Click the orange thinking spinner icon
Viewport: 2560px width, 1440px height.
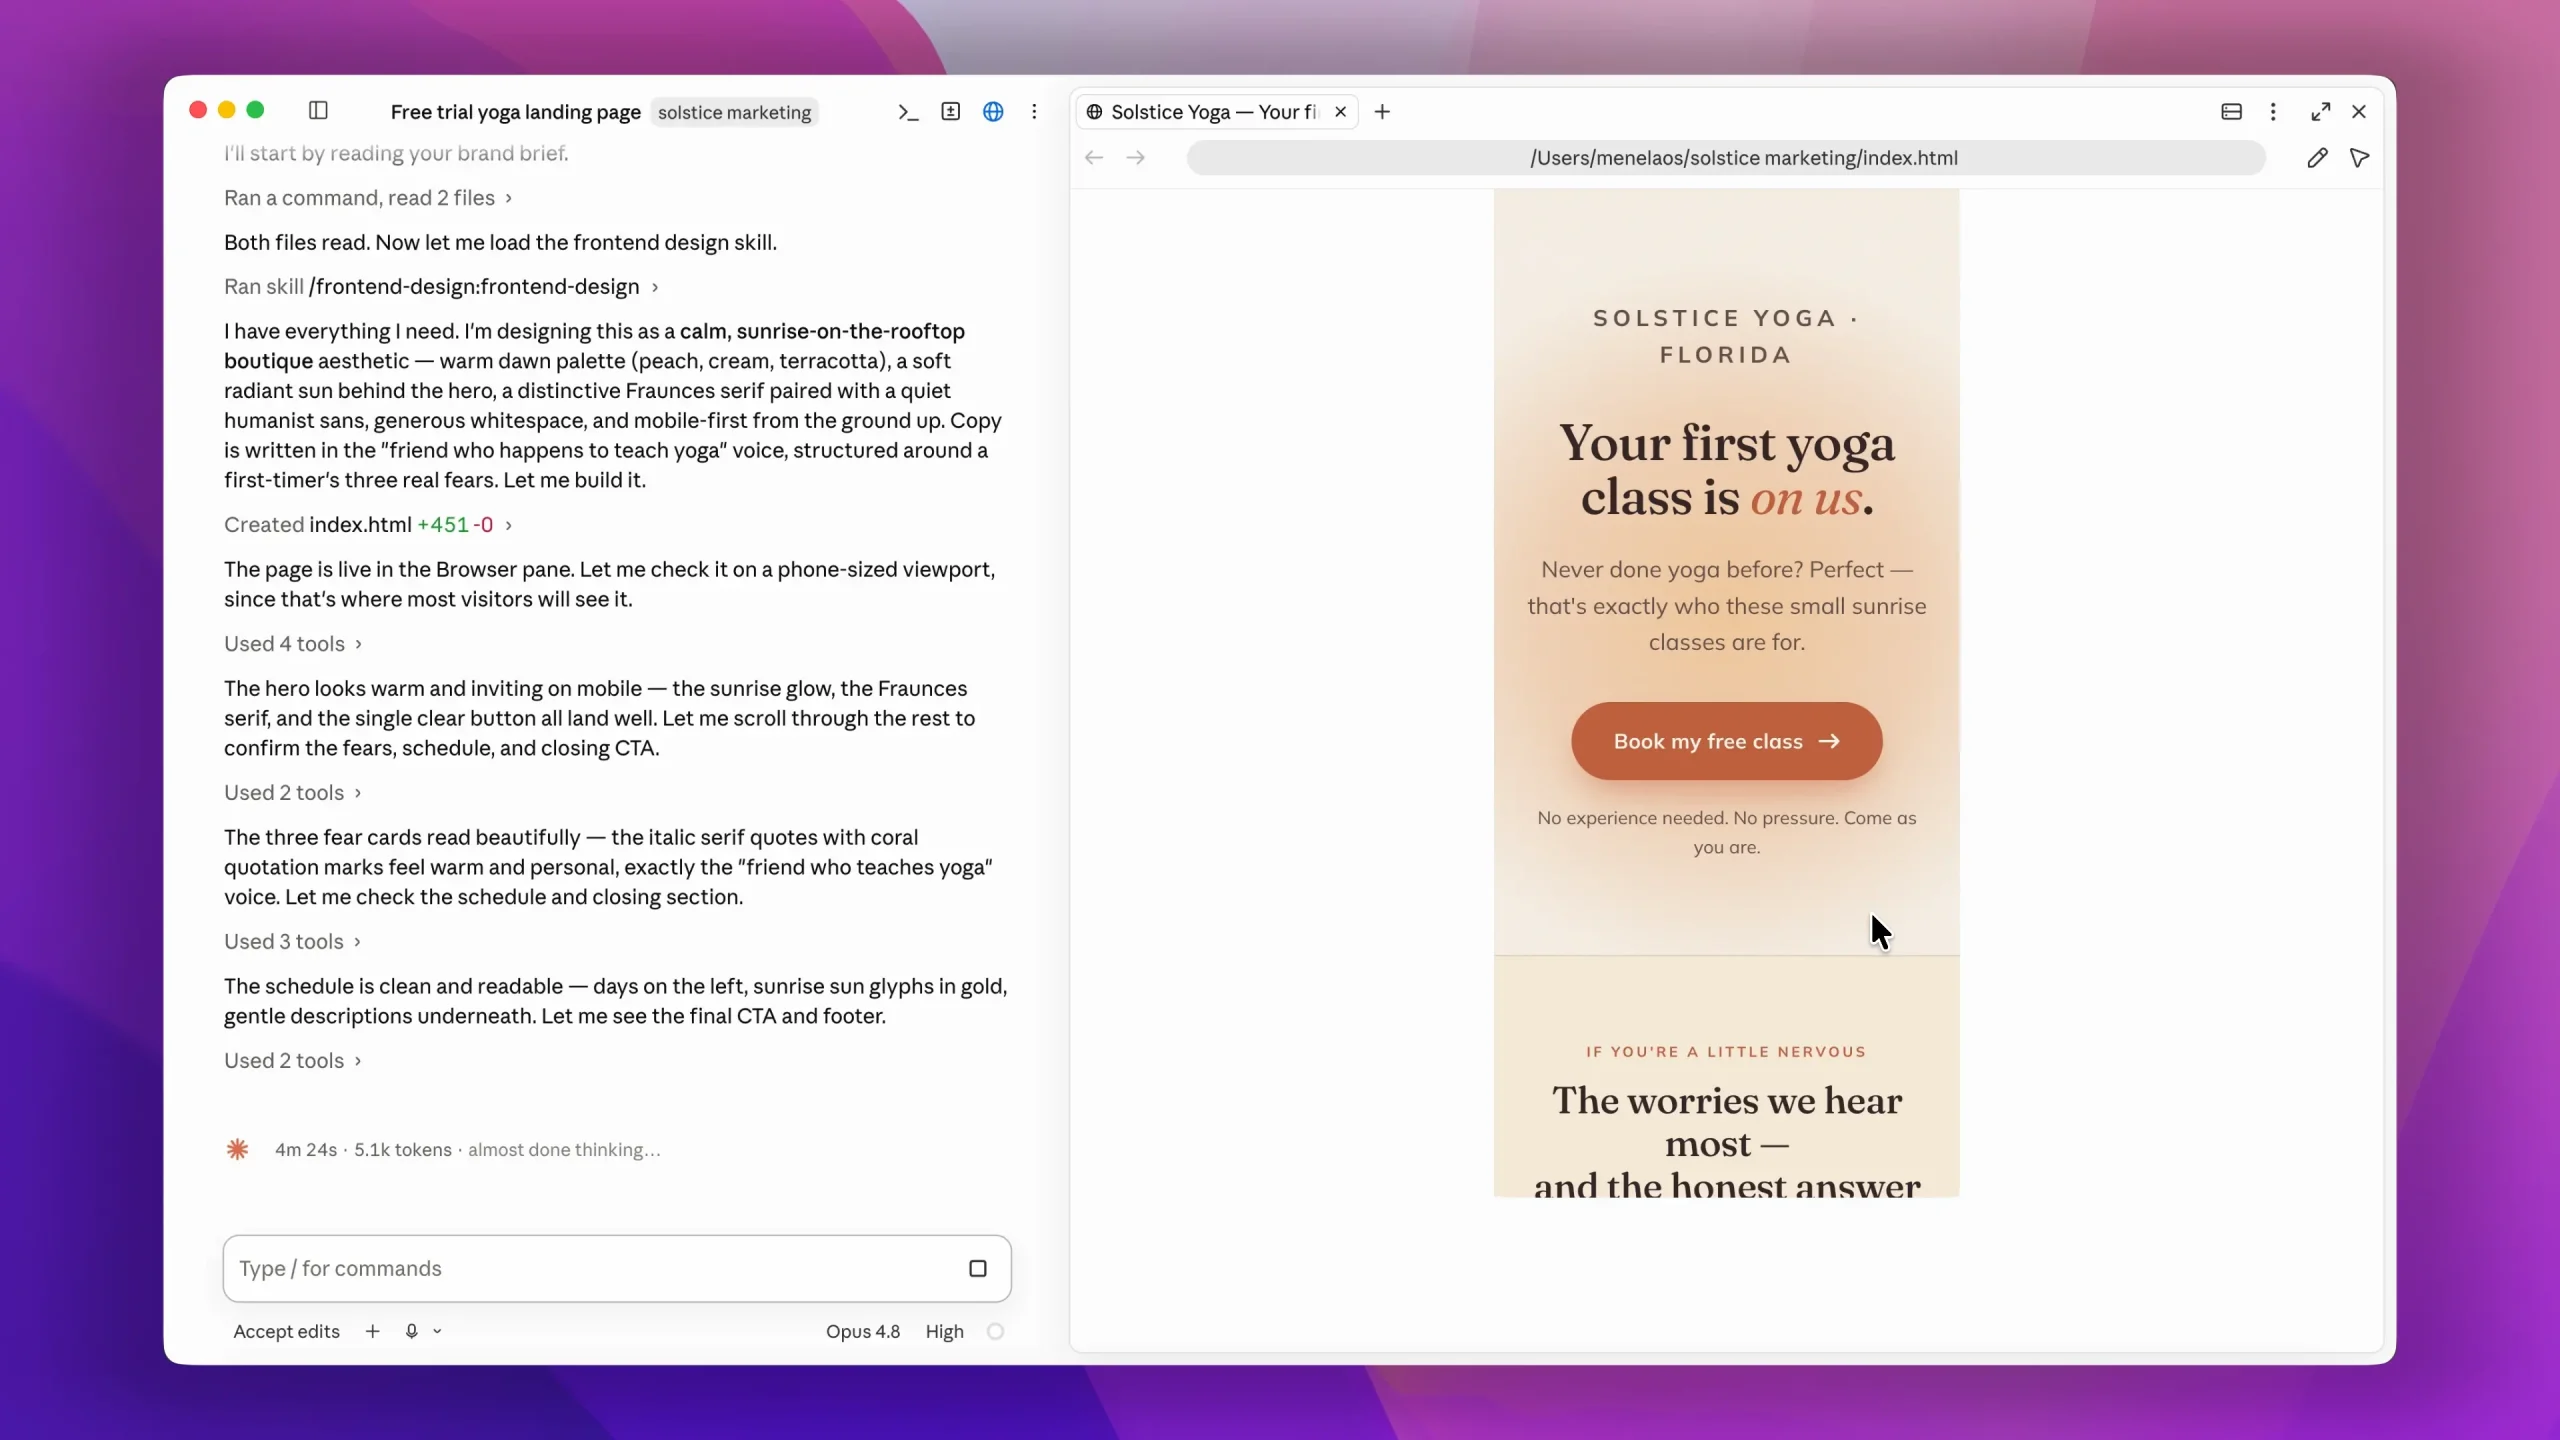pos(237,1149)
